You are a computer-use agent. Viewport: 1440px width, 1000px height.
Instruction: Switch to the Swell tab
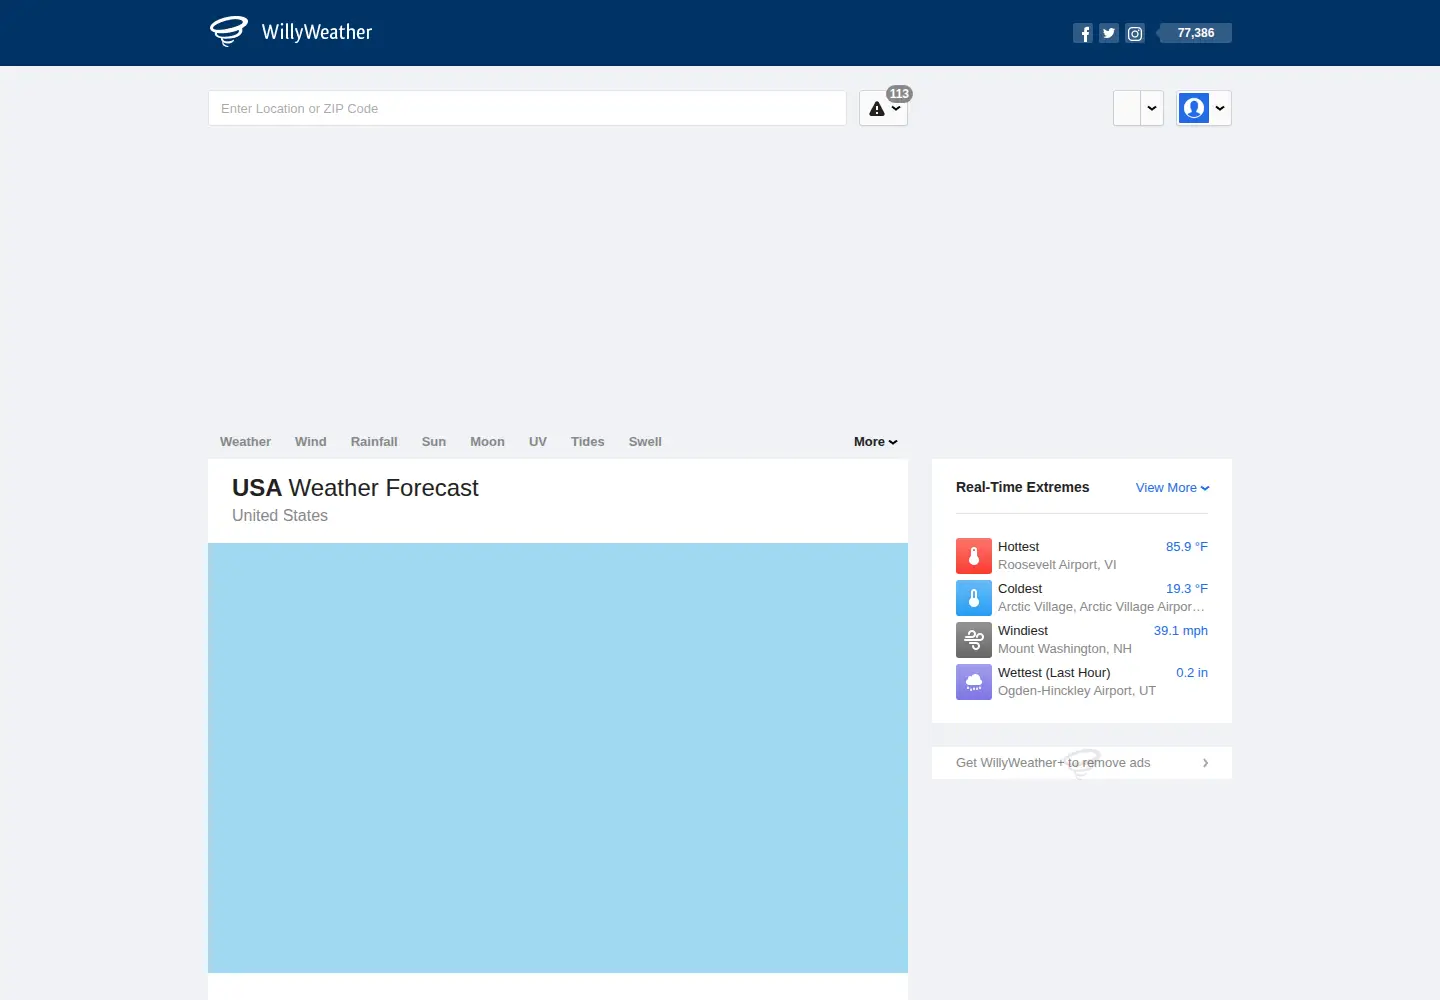point(645,442)
